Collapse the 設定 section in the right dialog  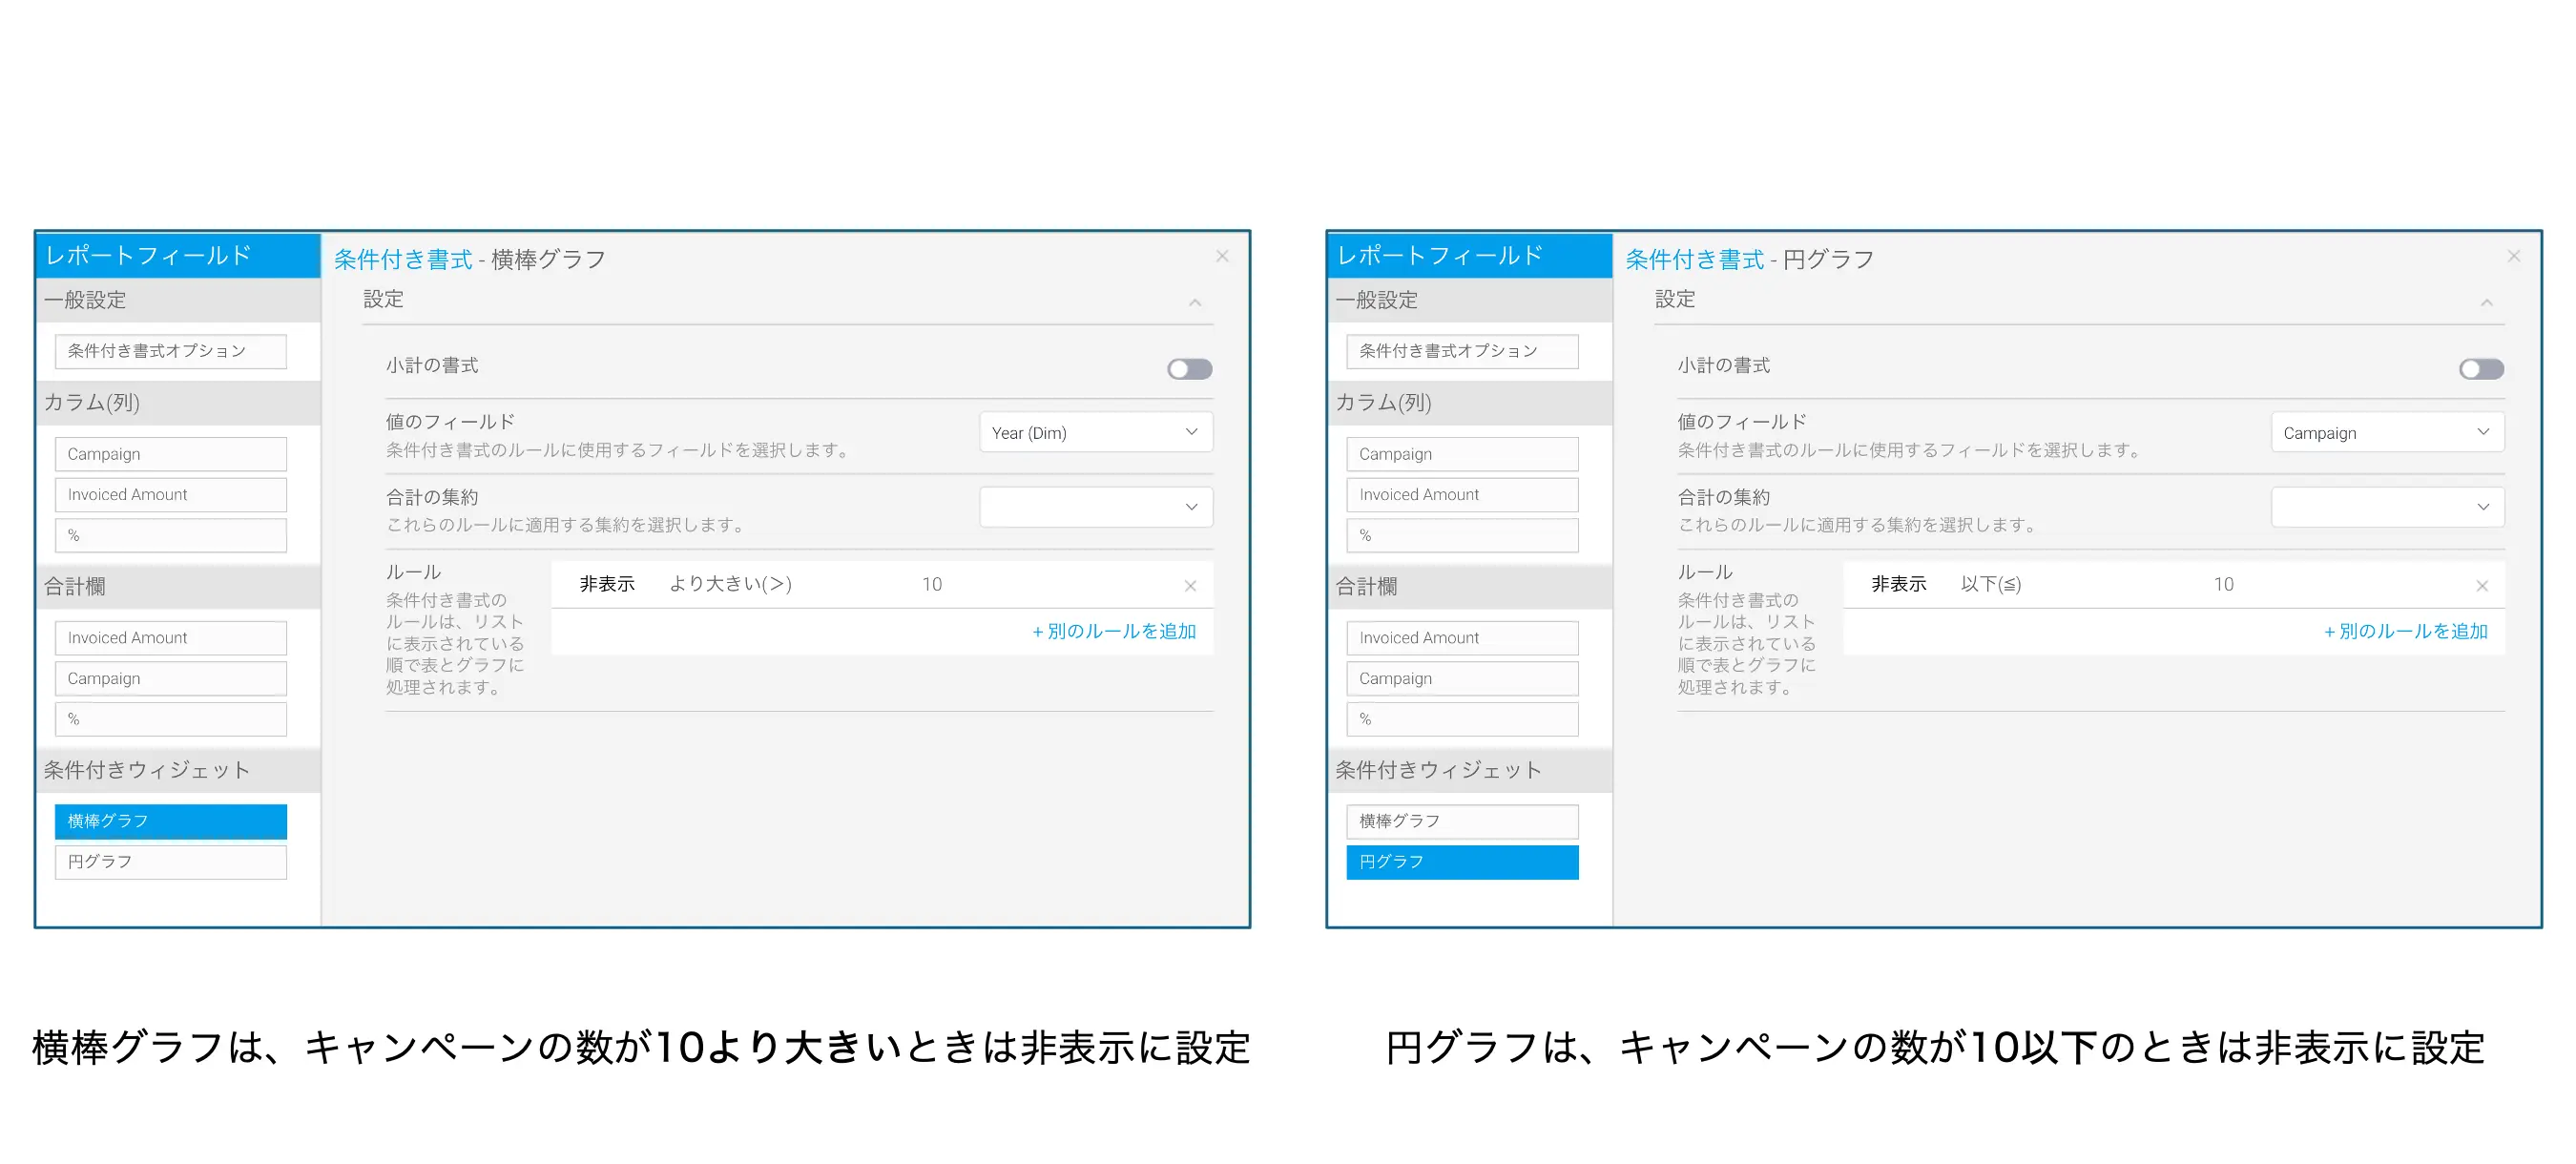2486,302
